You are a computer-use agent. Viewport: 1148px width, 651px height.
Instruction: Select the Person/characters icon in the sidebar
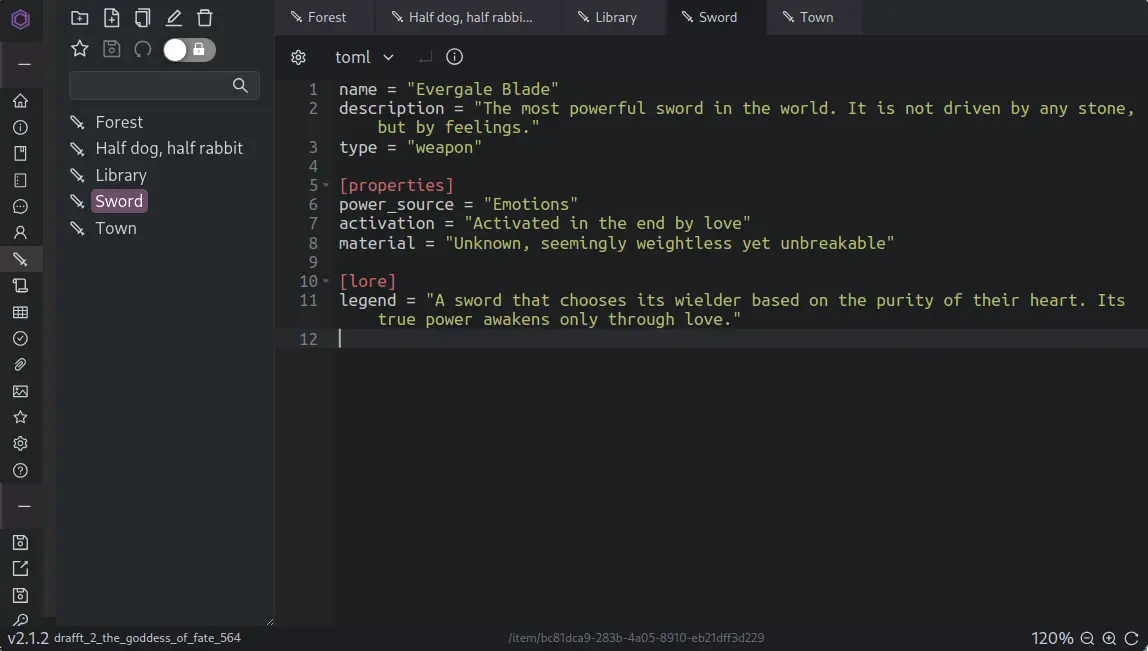click(x=20, y=233)
